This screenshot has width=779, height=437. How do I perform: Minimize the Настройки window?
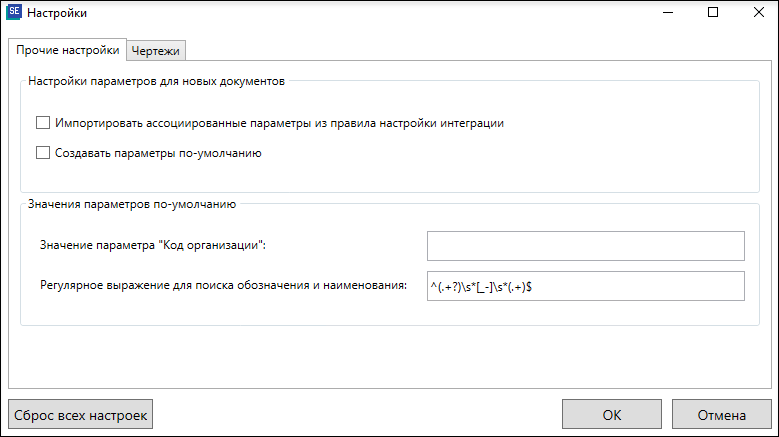pos(668,12)
